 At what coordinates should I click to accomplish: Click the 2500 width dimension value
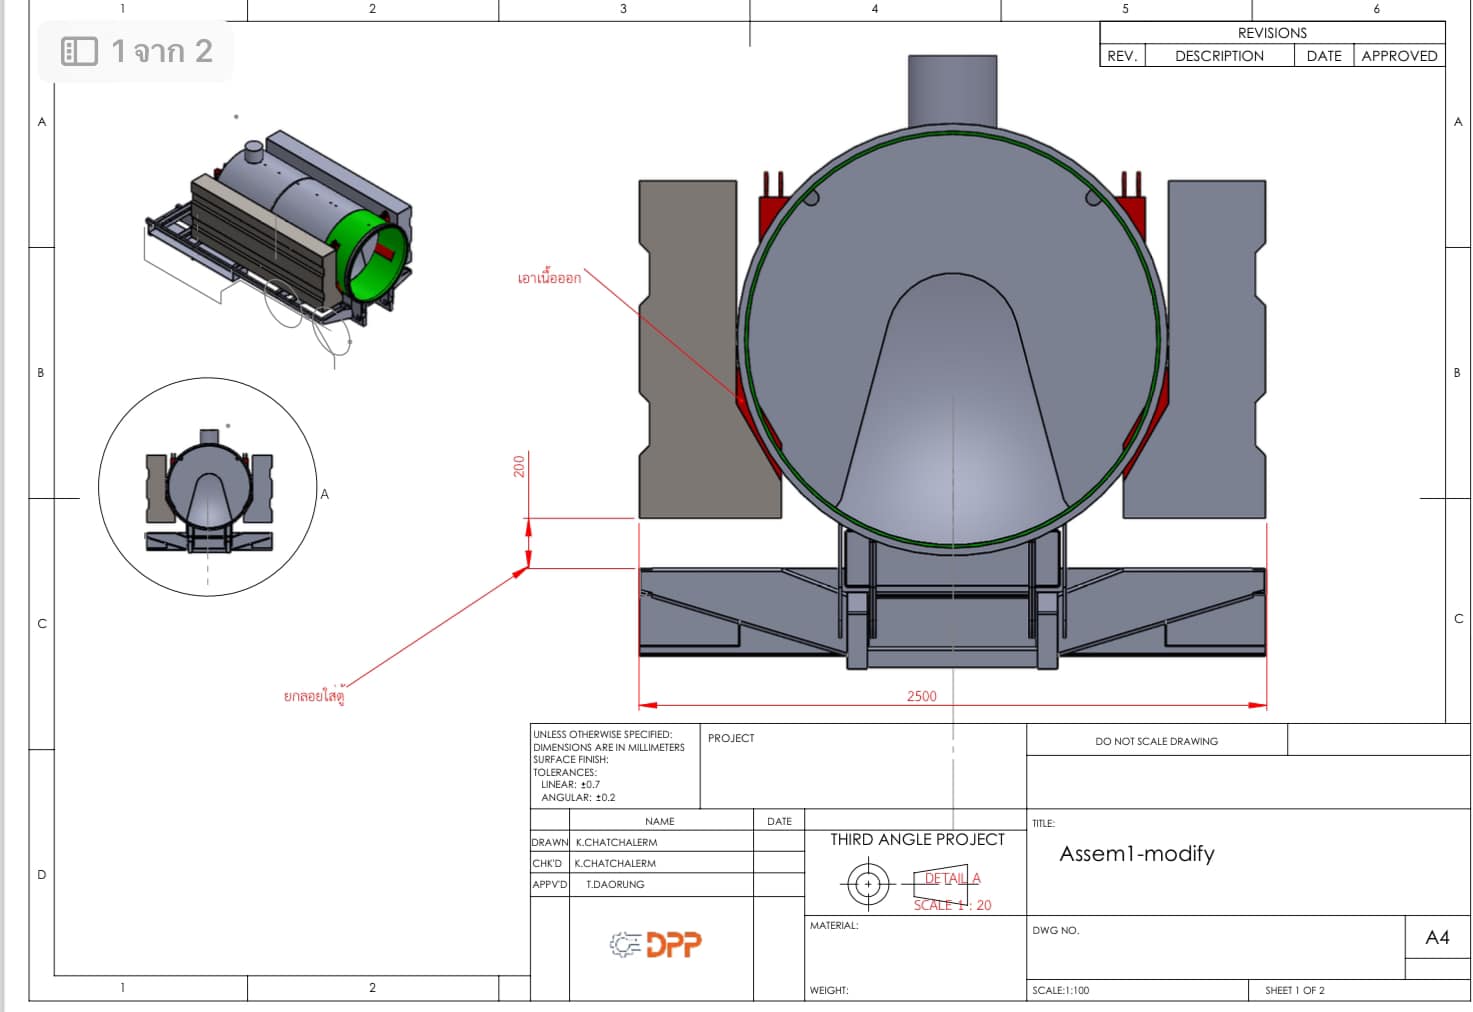921,696
